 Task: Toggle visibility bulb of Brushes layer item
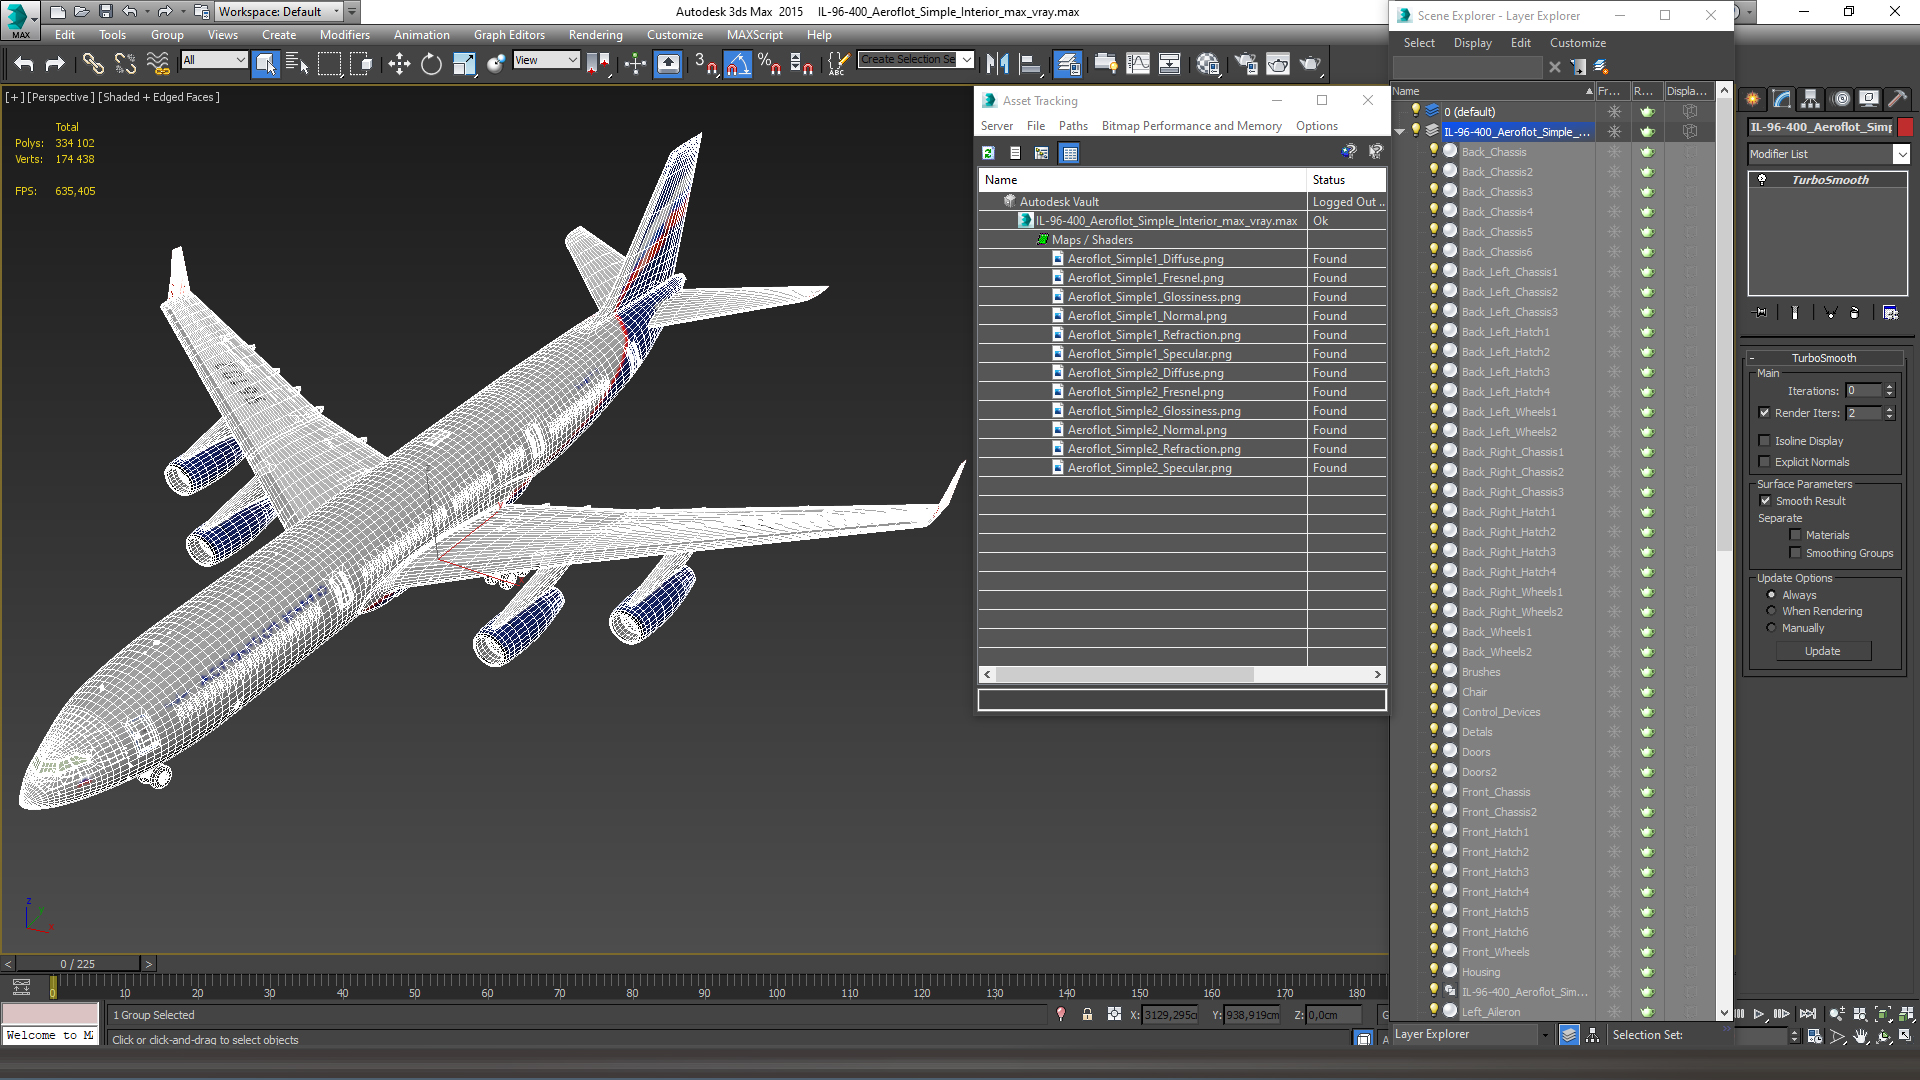1433,671
